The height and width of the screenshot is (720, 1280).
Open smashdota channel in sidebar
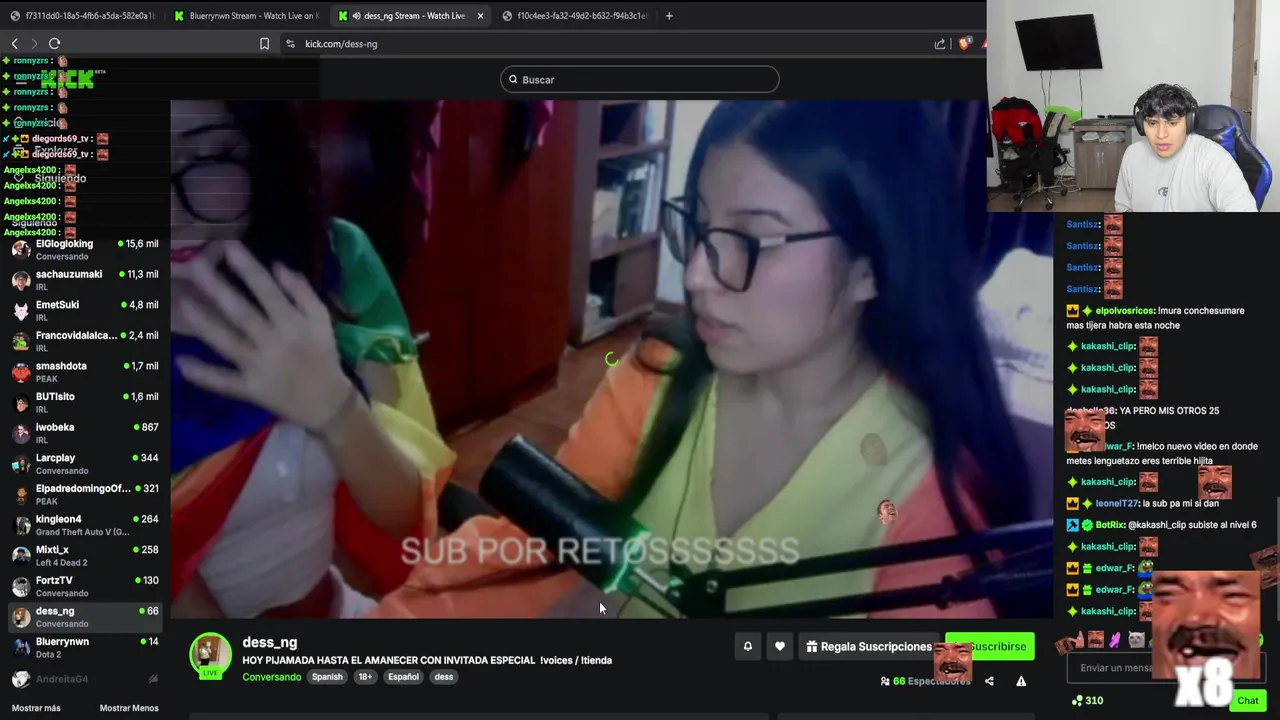[x=85, y=372]
